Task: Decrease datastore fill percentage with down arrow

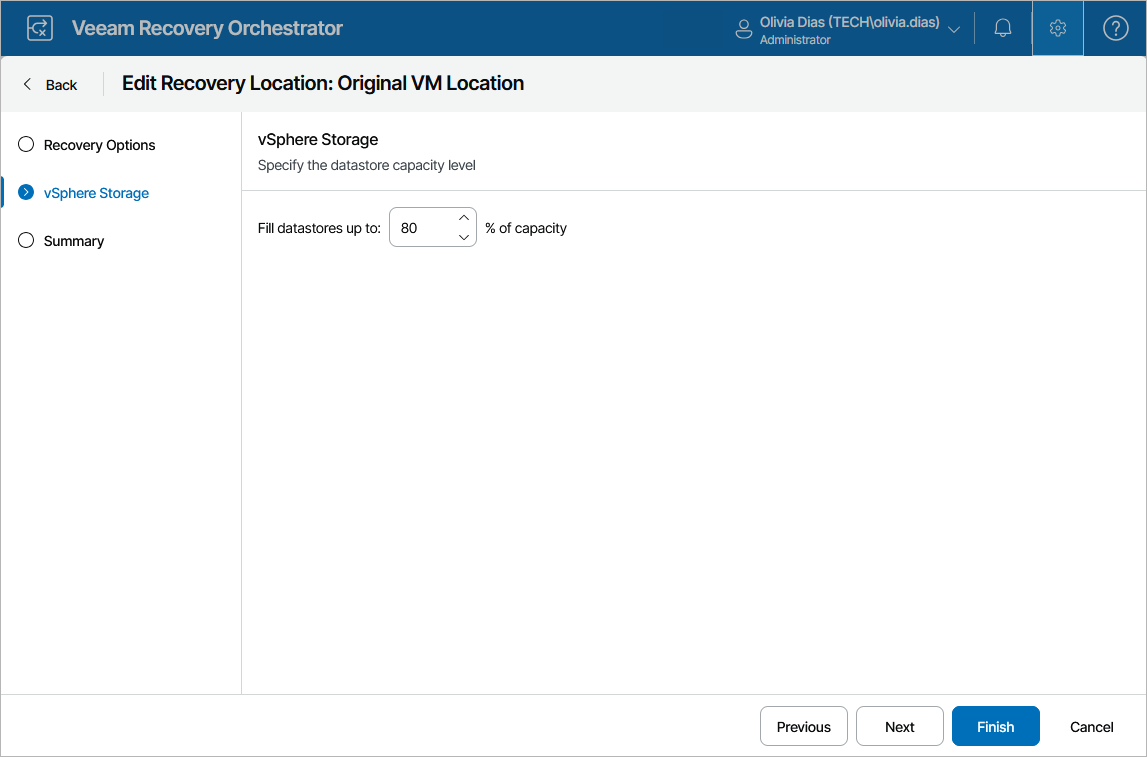Action: (x=464, y=237)
